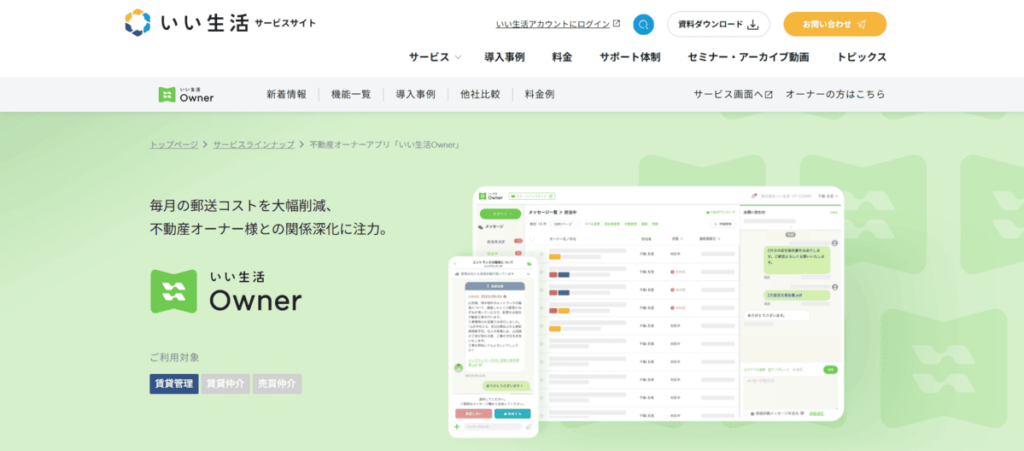This screenshot has height=451, width=1024.
Task: Go to トップページ breadcrumb link
Action: click(x=174, y=144)
